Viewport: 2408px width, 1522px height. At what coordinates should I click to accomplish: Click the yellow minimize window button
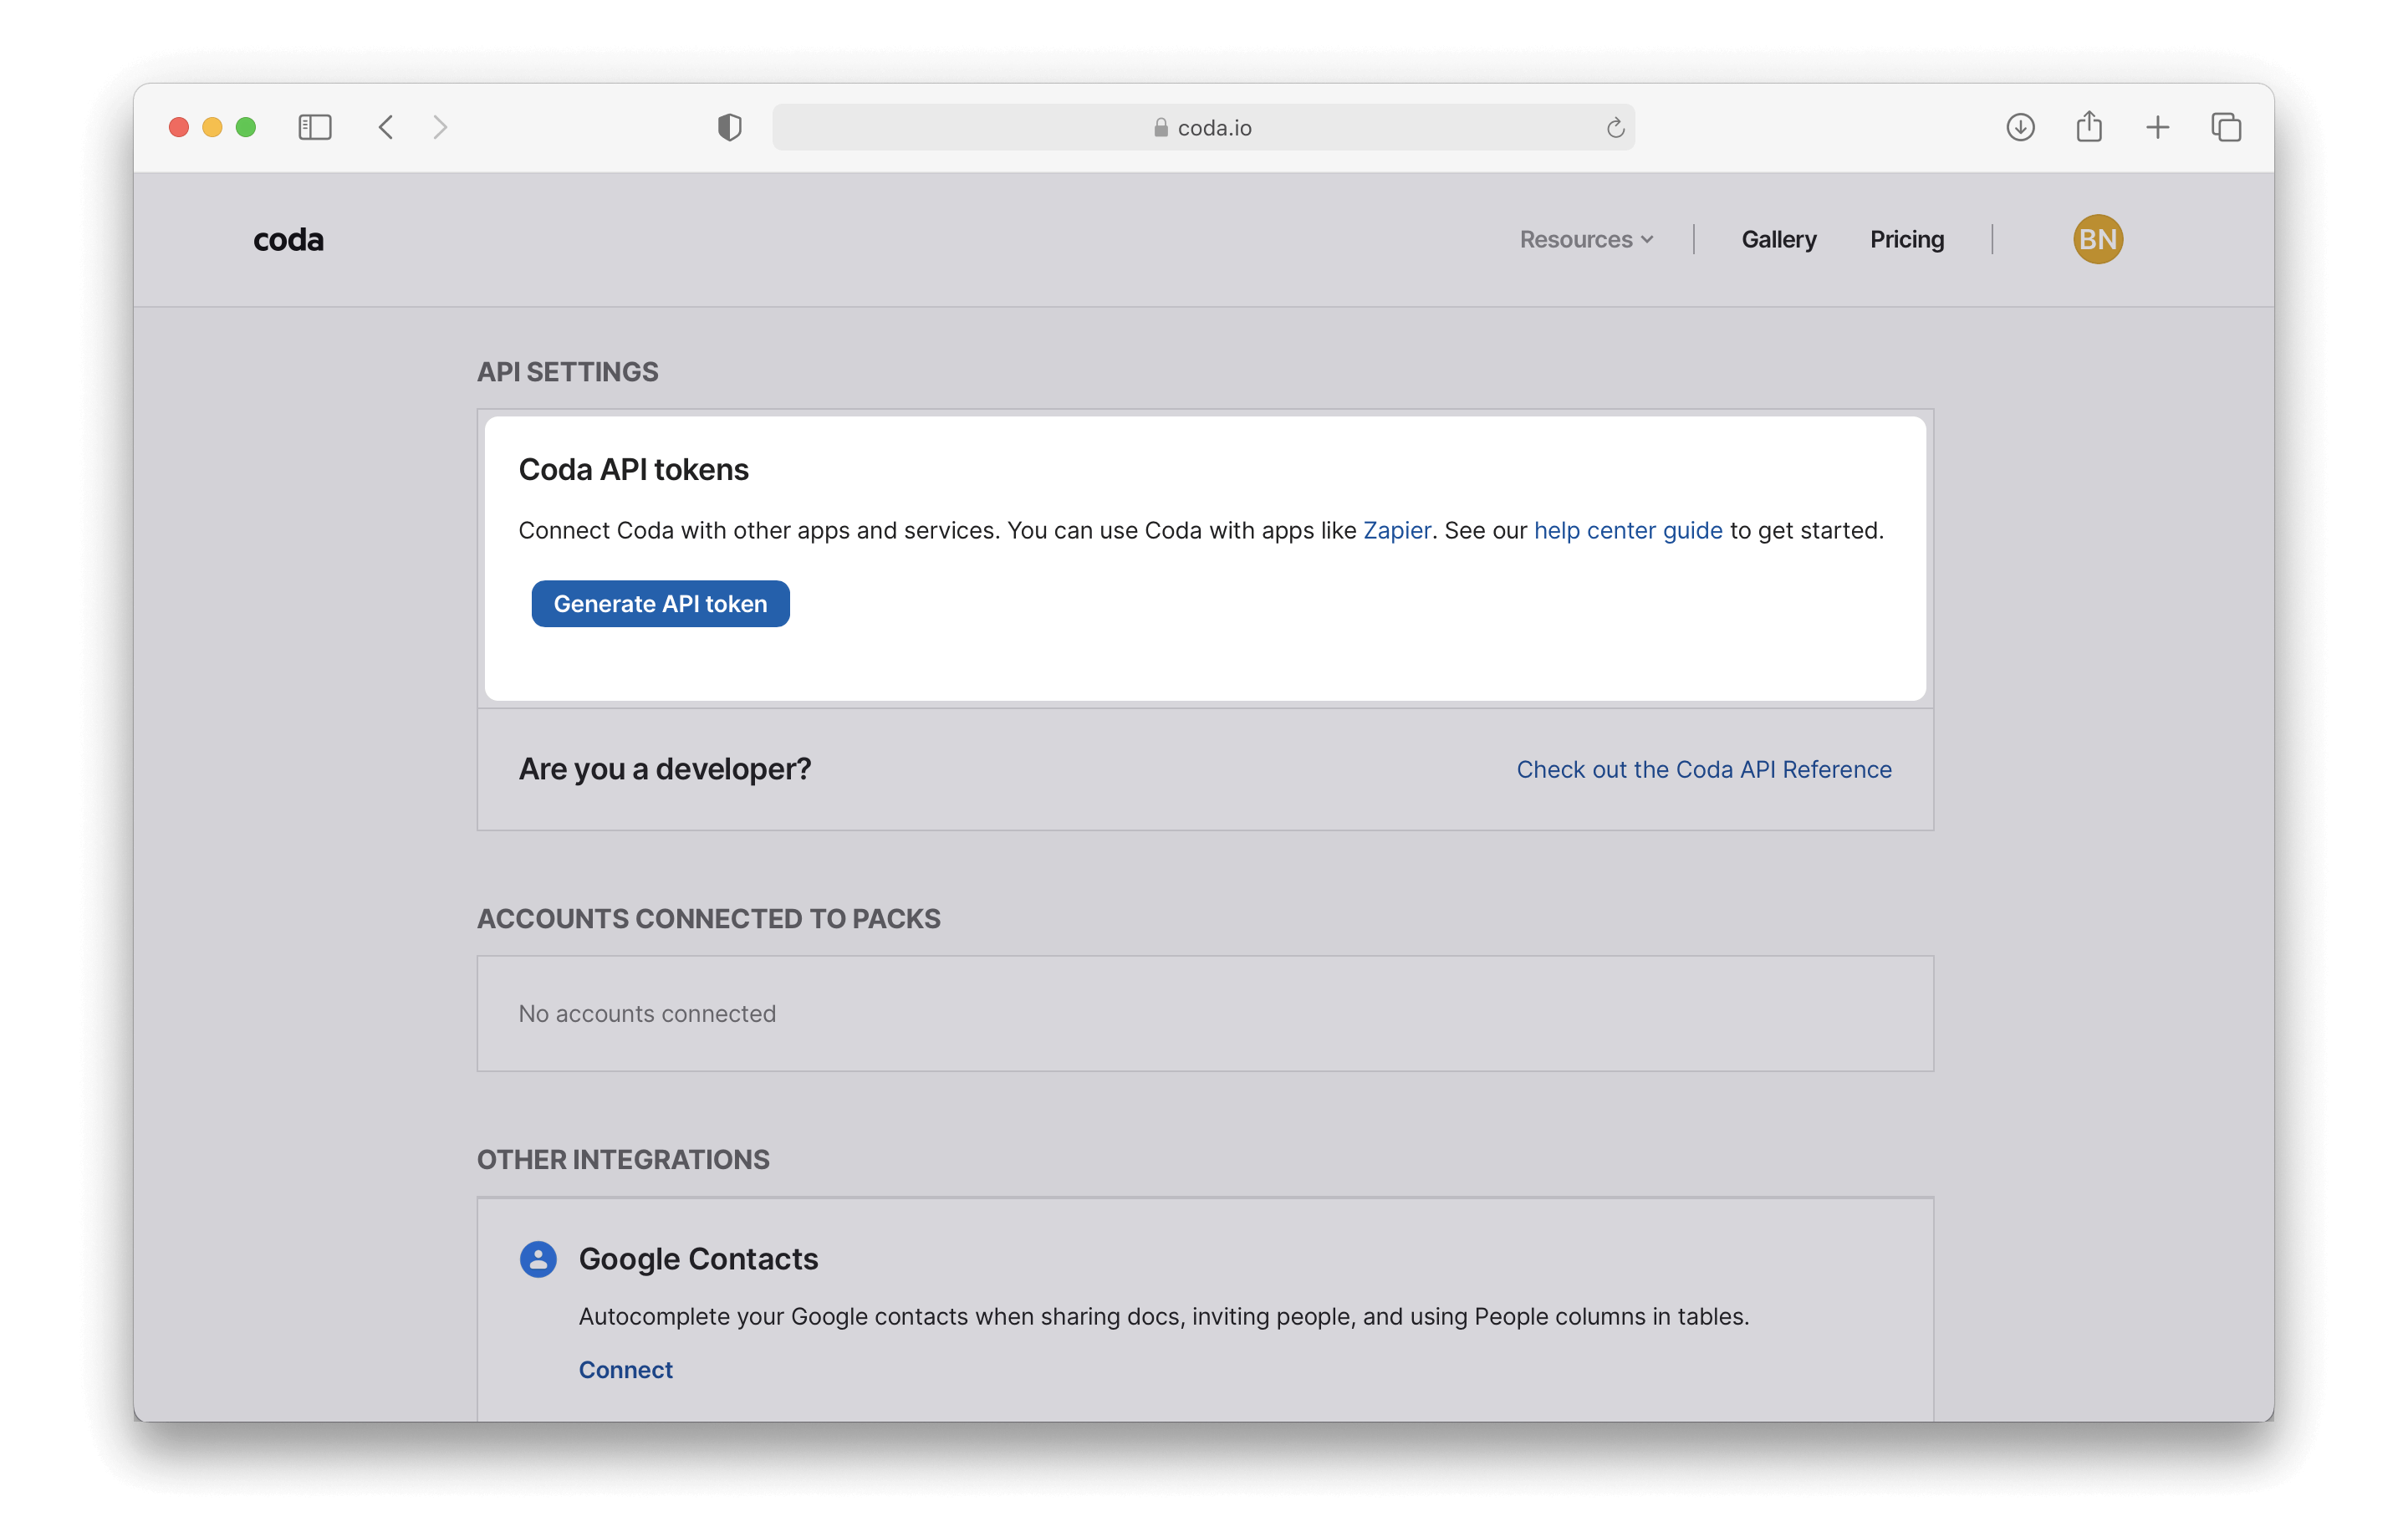[212, 127]
